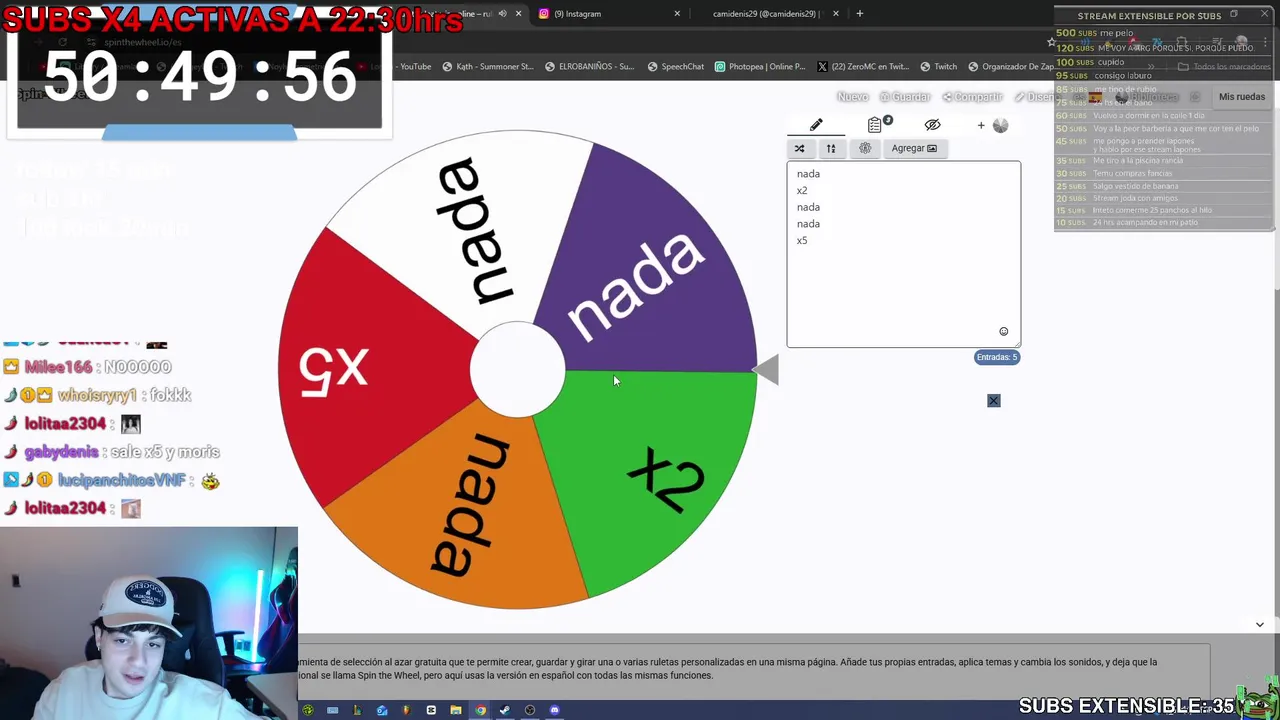1280x720 pixels.
Task: Click into the entries text area
Action: coord(903,254)
